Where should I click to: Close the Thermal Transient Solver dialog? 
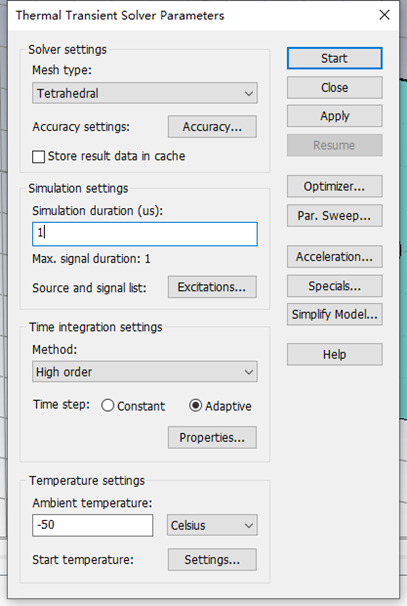point(384,15)
